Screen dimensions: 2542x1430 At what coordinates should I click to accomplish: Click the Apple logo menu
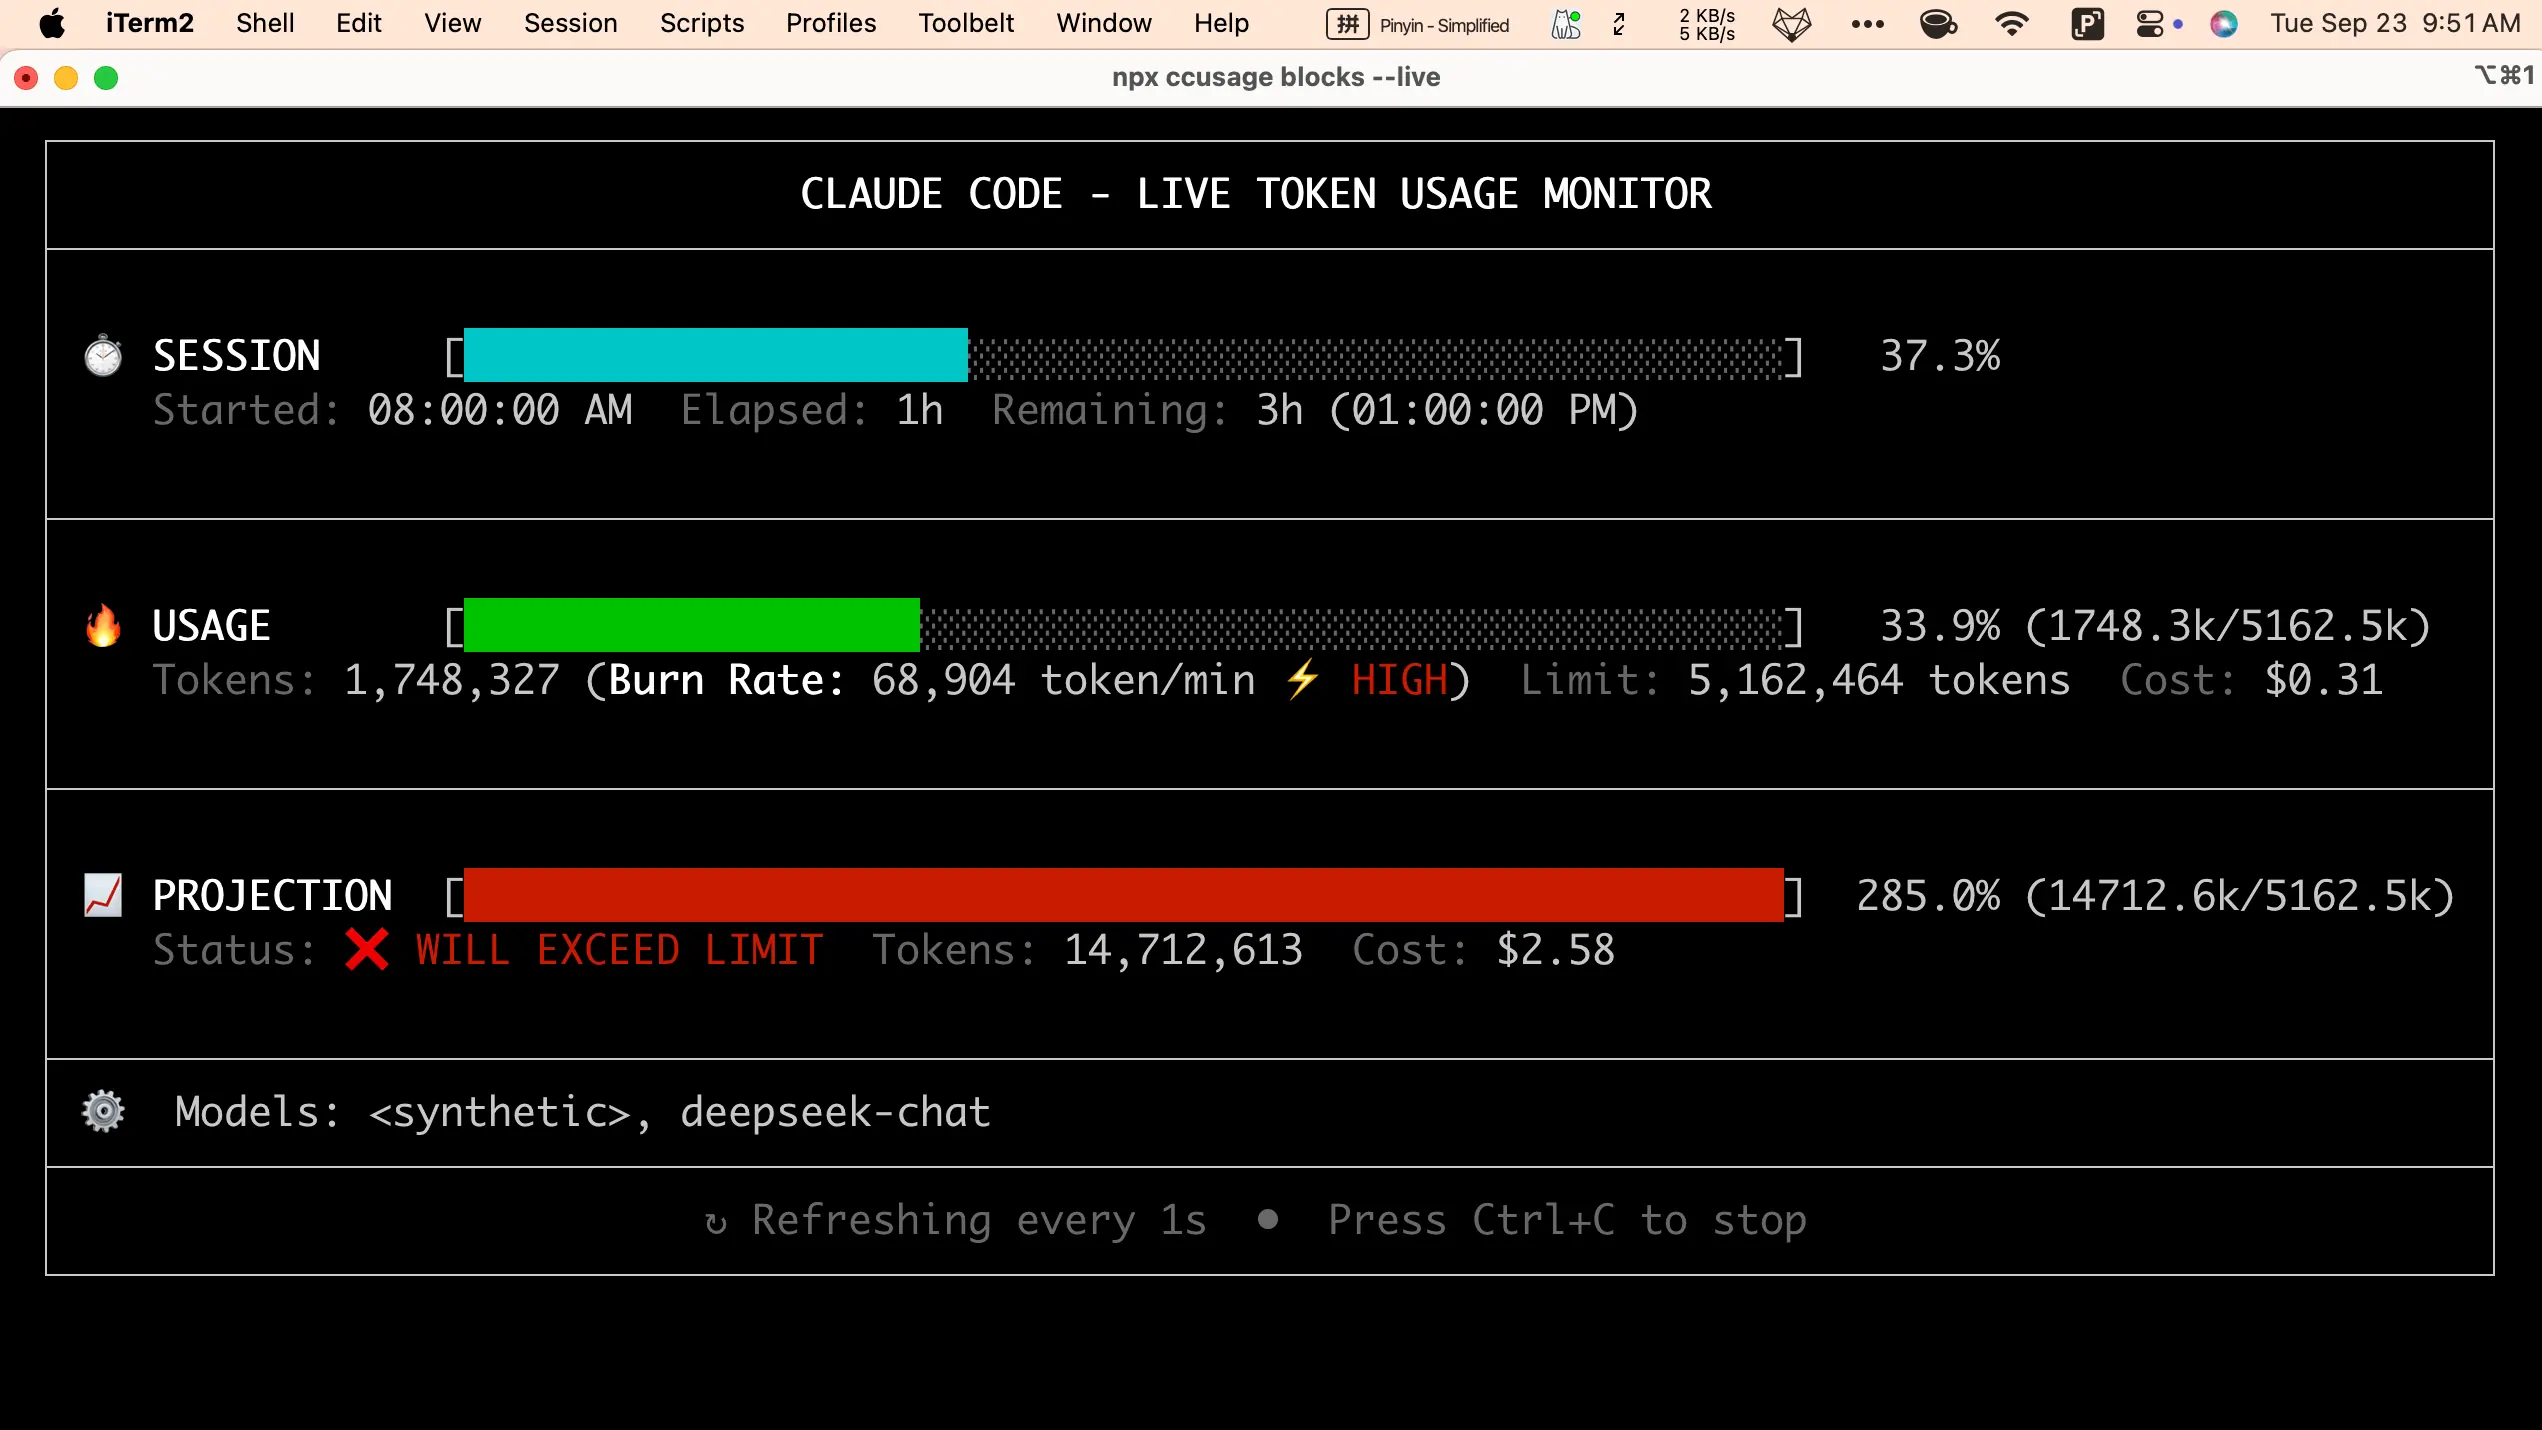coord(52,23)
